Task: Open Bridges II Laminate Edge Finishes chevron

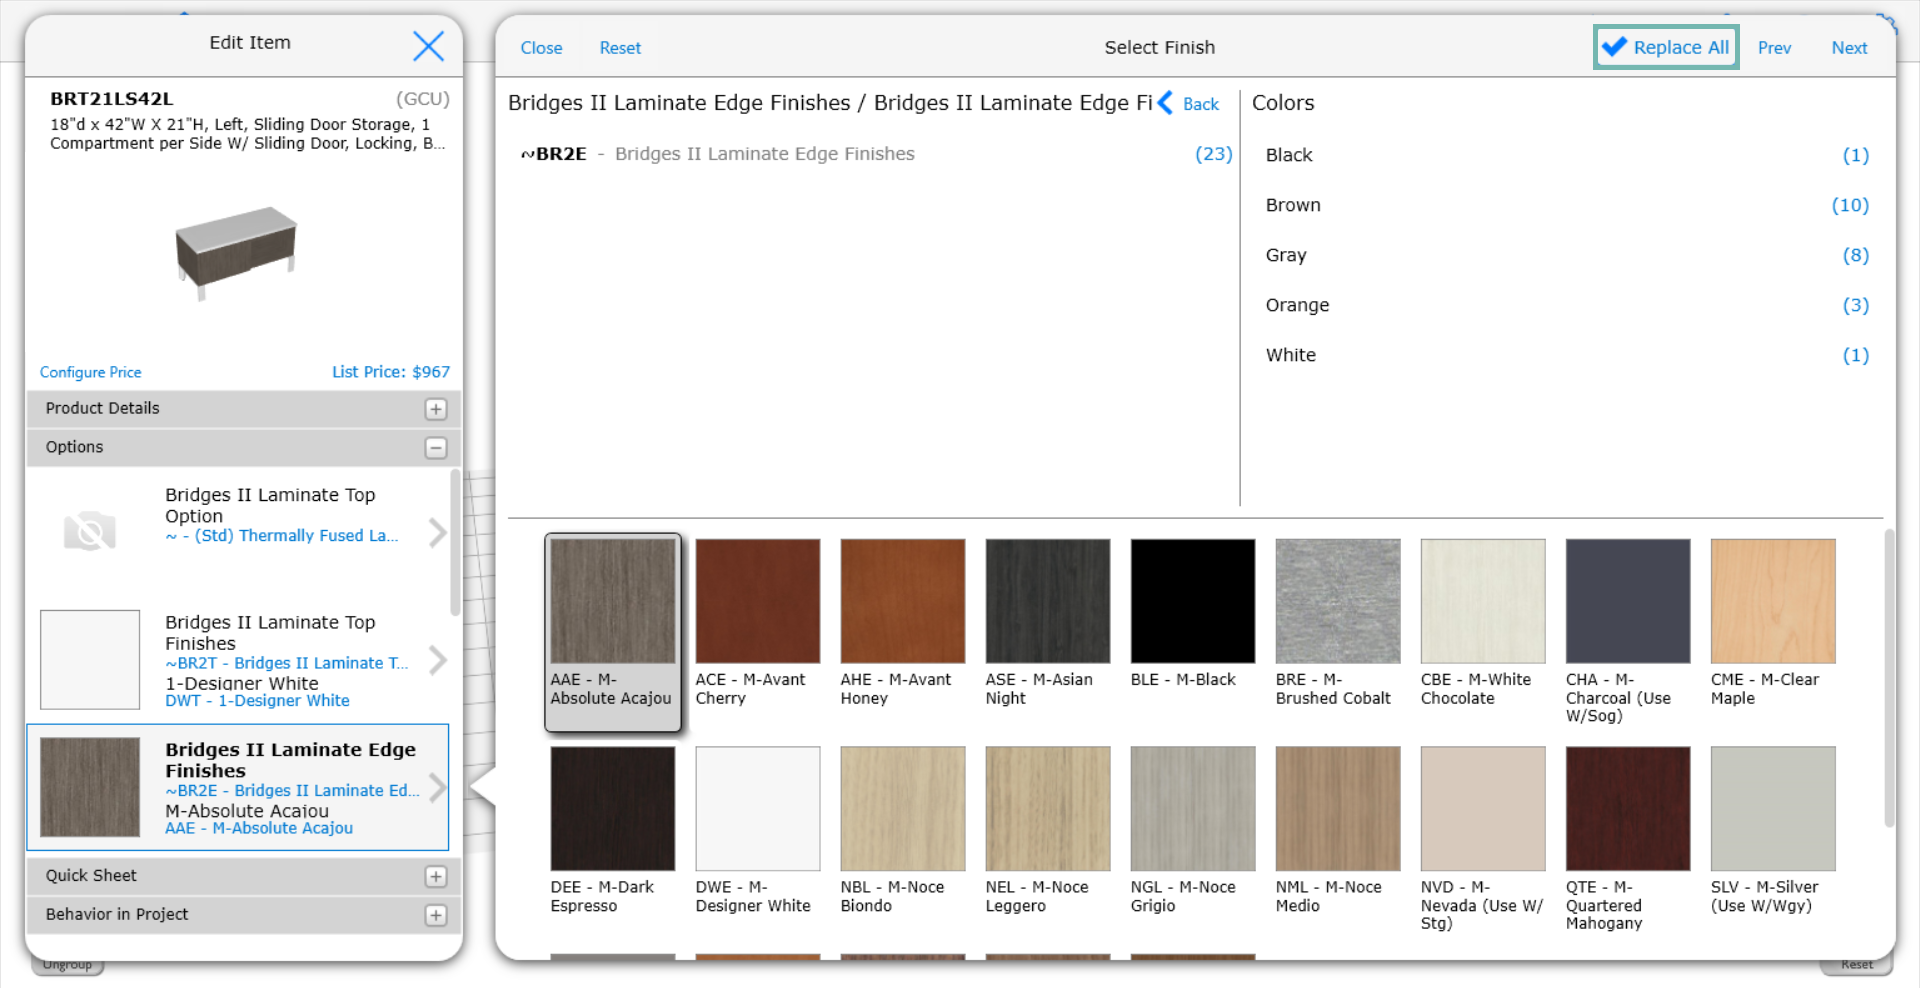Action: click(437, 788)
